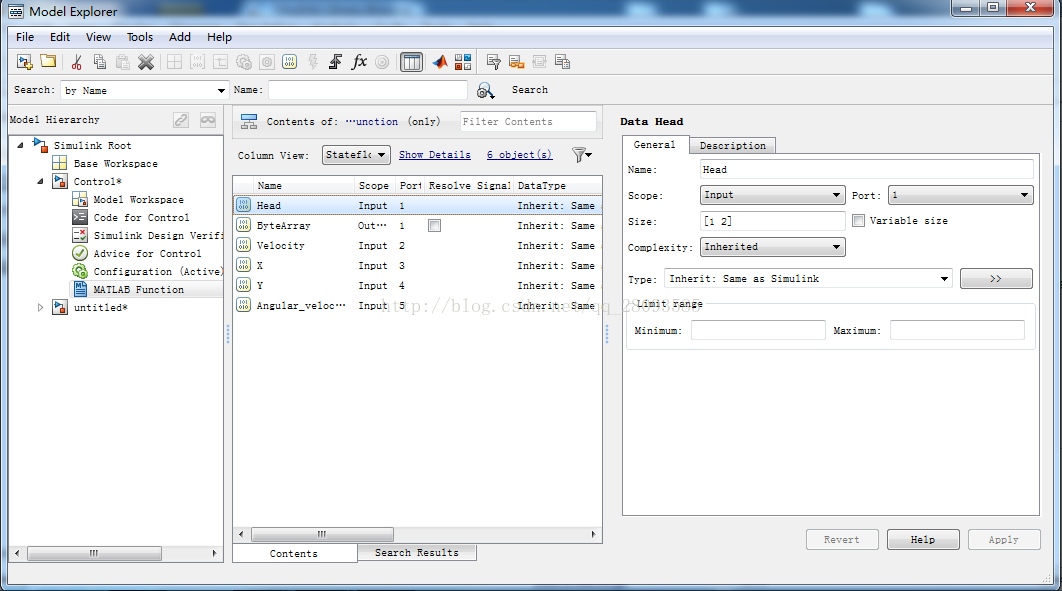Expand the untitled* tree node
The width and height of the screenshot is (1062, 591).
point(40,307)
